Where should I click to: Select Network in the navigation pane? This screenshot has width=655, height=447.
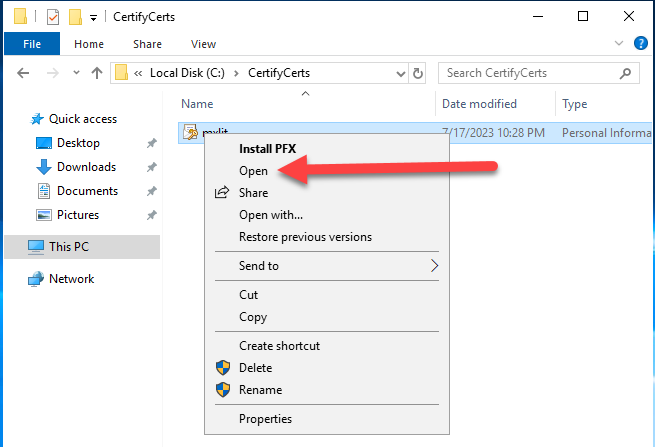point(71,279)
